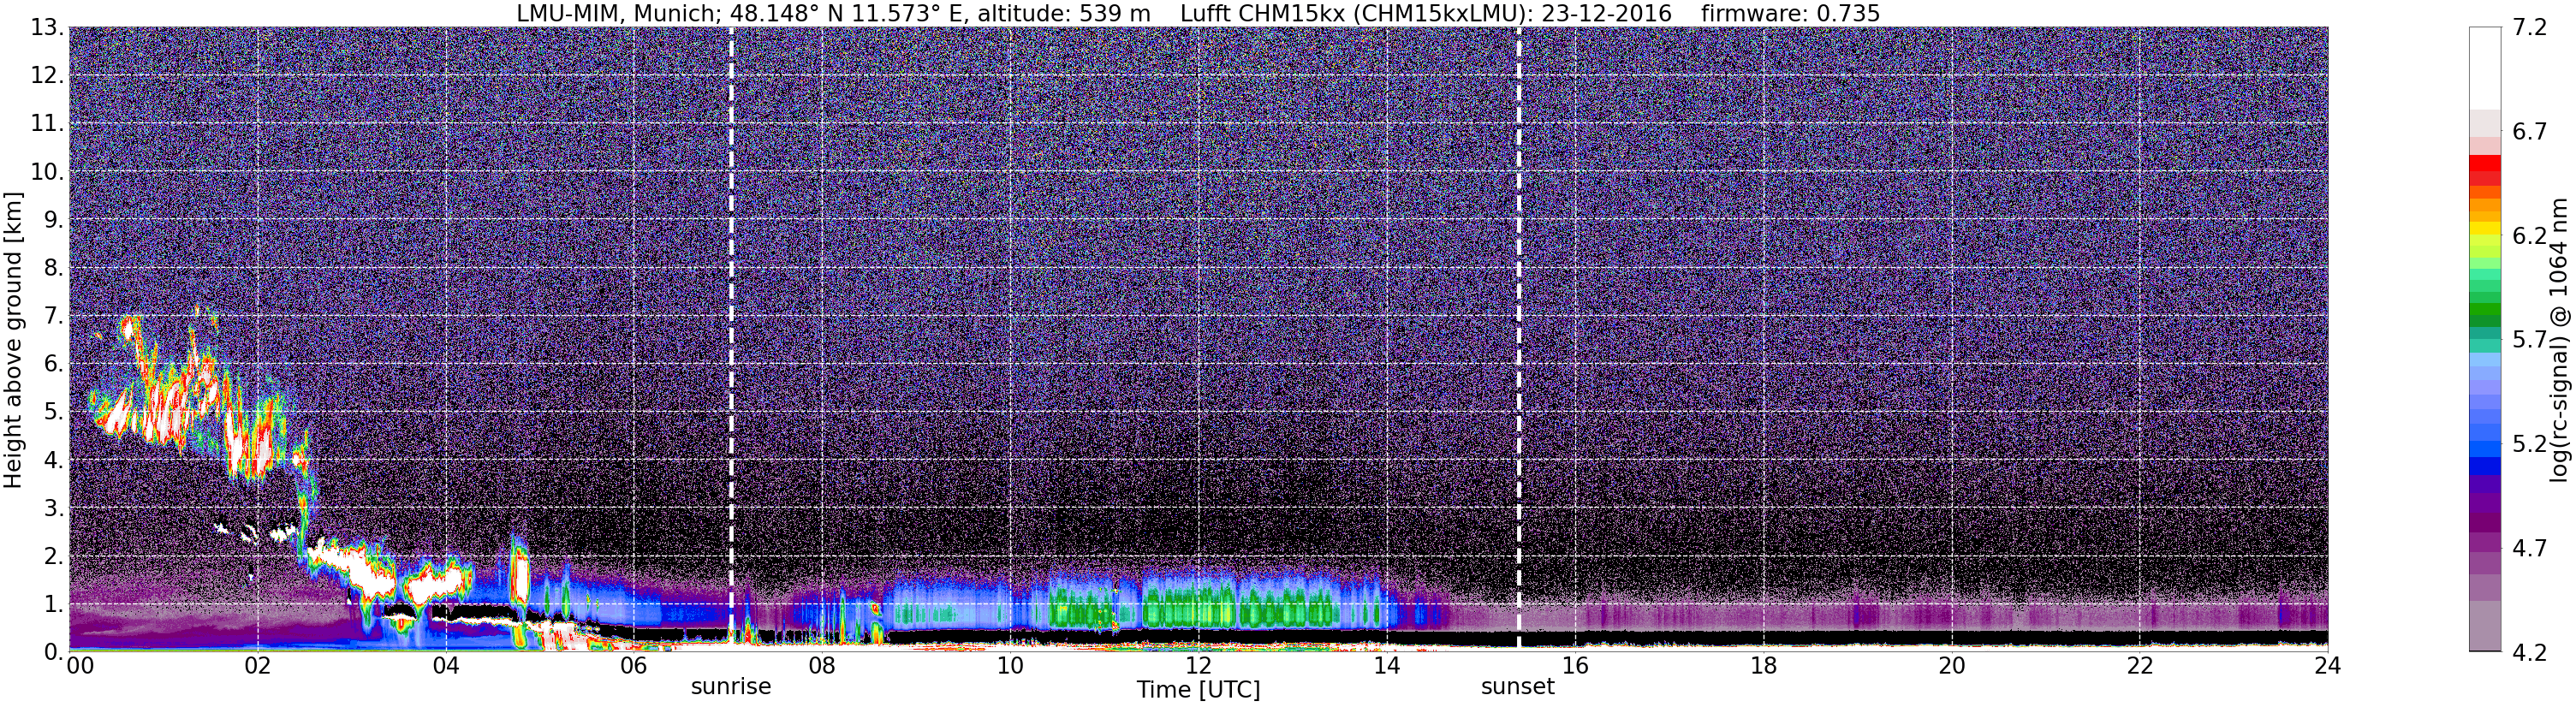Click the y-axis tick label '1.'

pos(54,604)
